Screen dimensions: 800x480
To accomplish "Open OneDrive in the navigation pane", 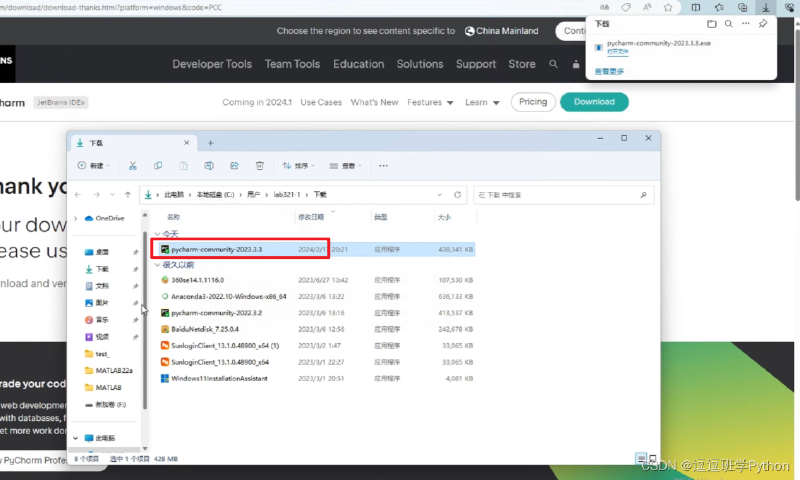I will coord(105,218).
